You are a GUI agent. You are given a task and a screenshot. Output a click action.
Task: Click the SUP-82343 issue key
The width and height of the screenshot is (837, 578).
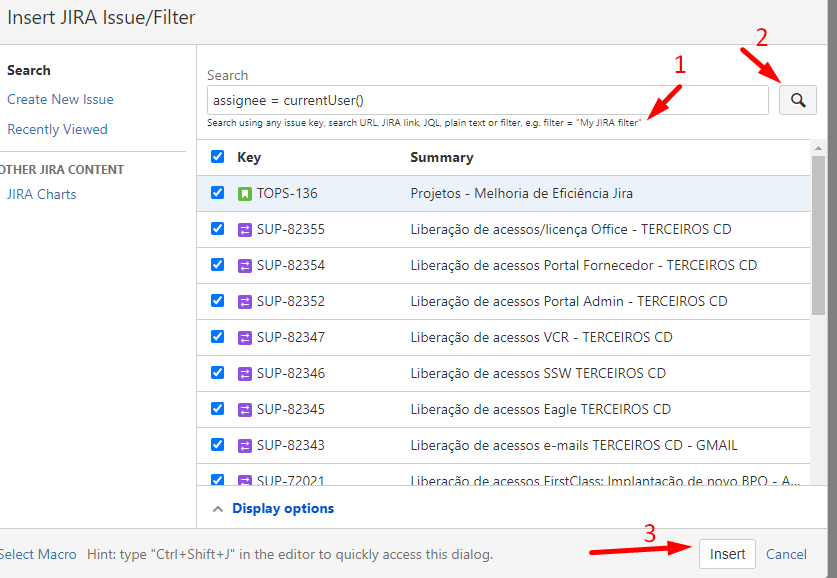tap(291, 445)
